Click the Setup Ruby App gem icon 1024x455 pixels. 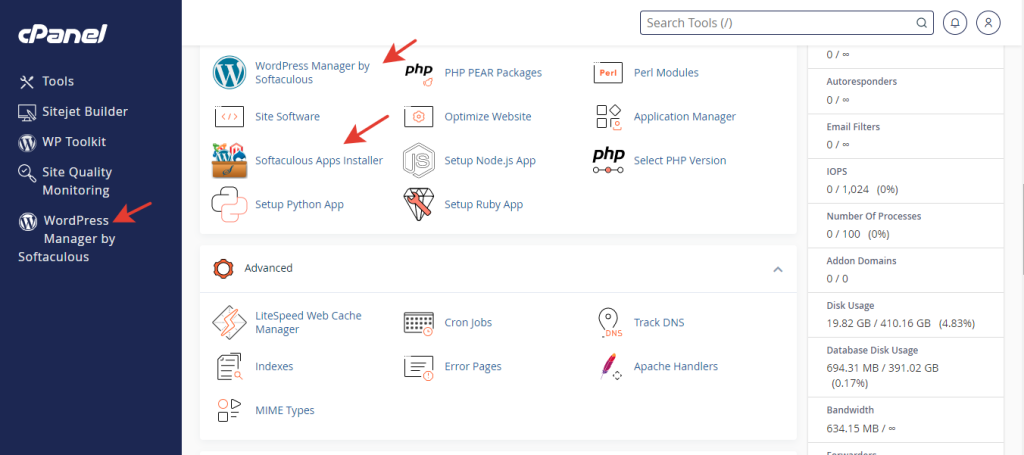(419, 204)
